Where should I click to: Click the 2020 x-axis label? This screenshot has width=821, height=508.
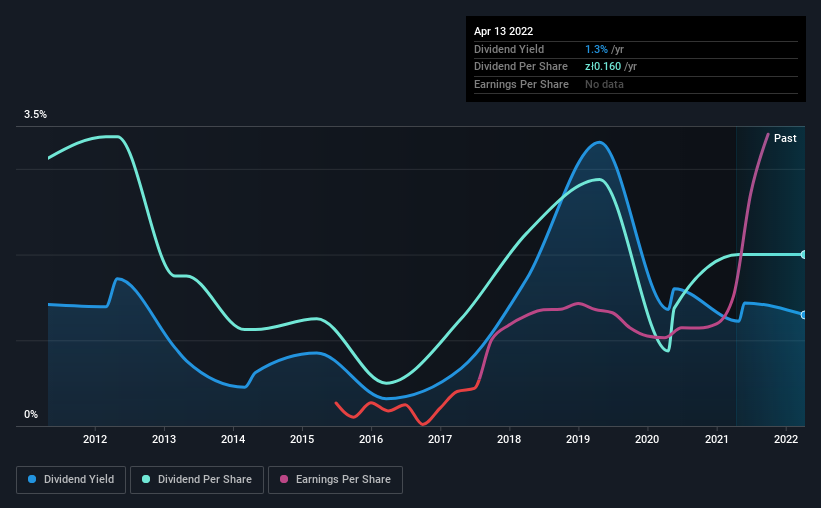647,439
